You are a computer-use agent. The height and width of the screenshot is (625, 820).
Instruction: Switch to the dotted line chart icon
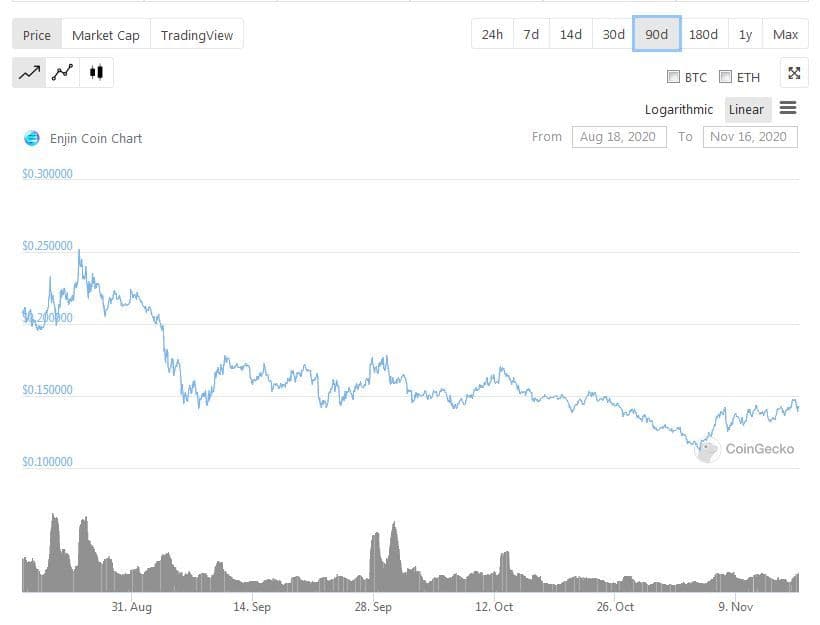62,72
